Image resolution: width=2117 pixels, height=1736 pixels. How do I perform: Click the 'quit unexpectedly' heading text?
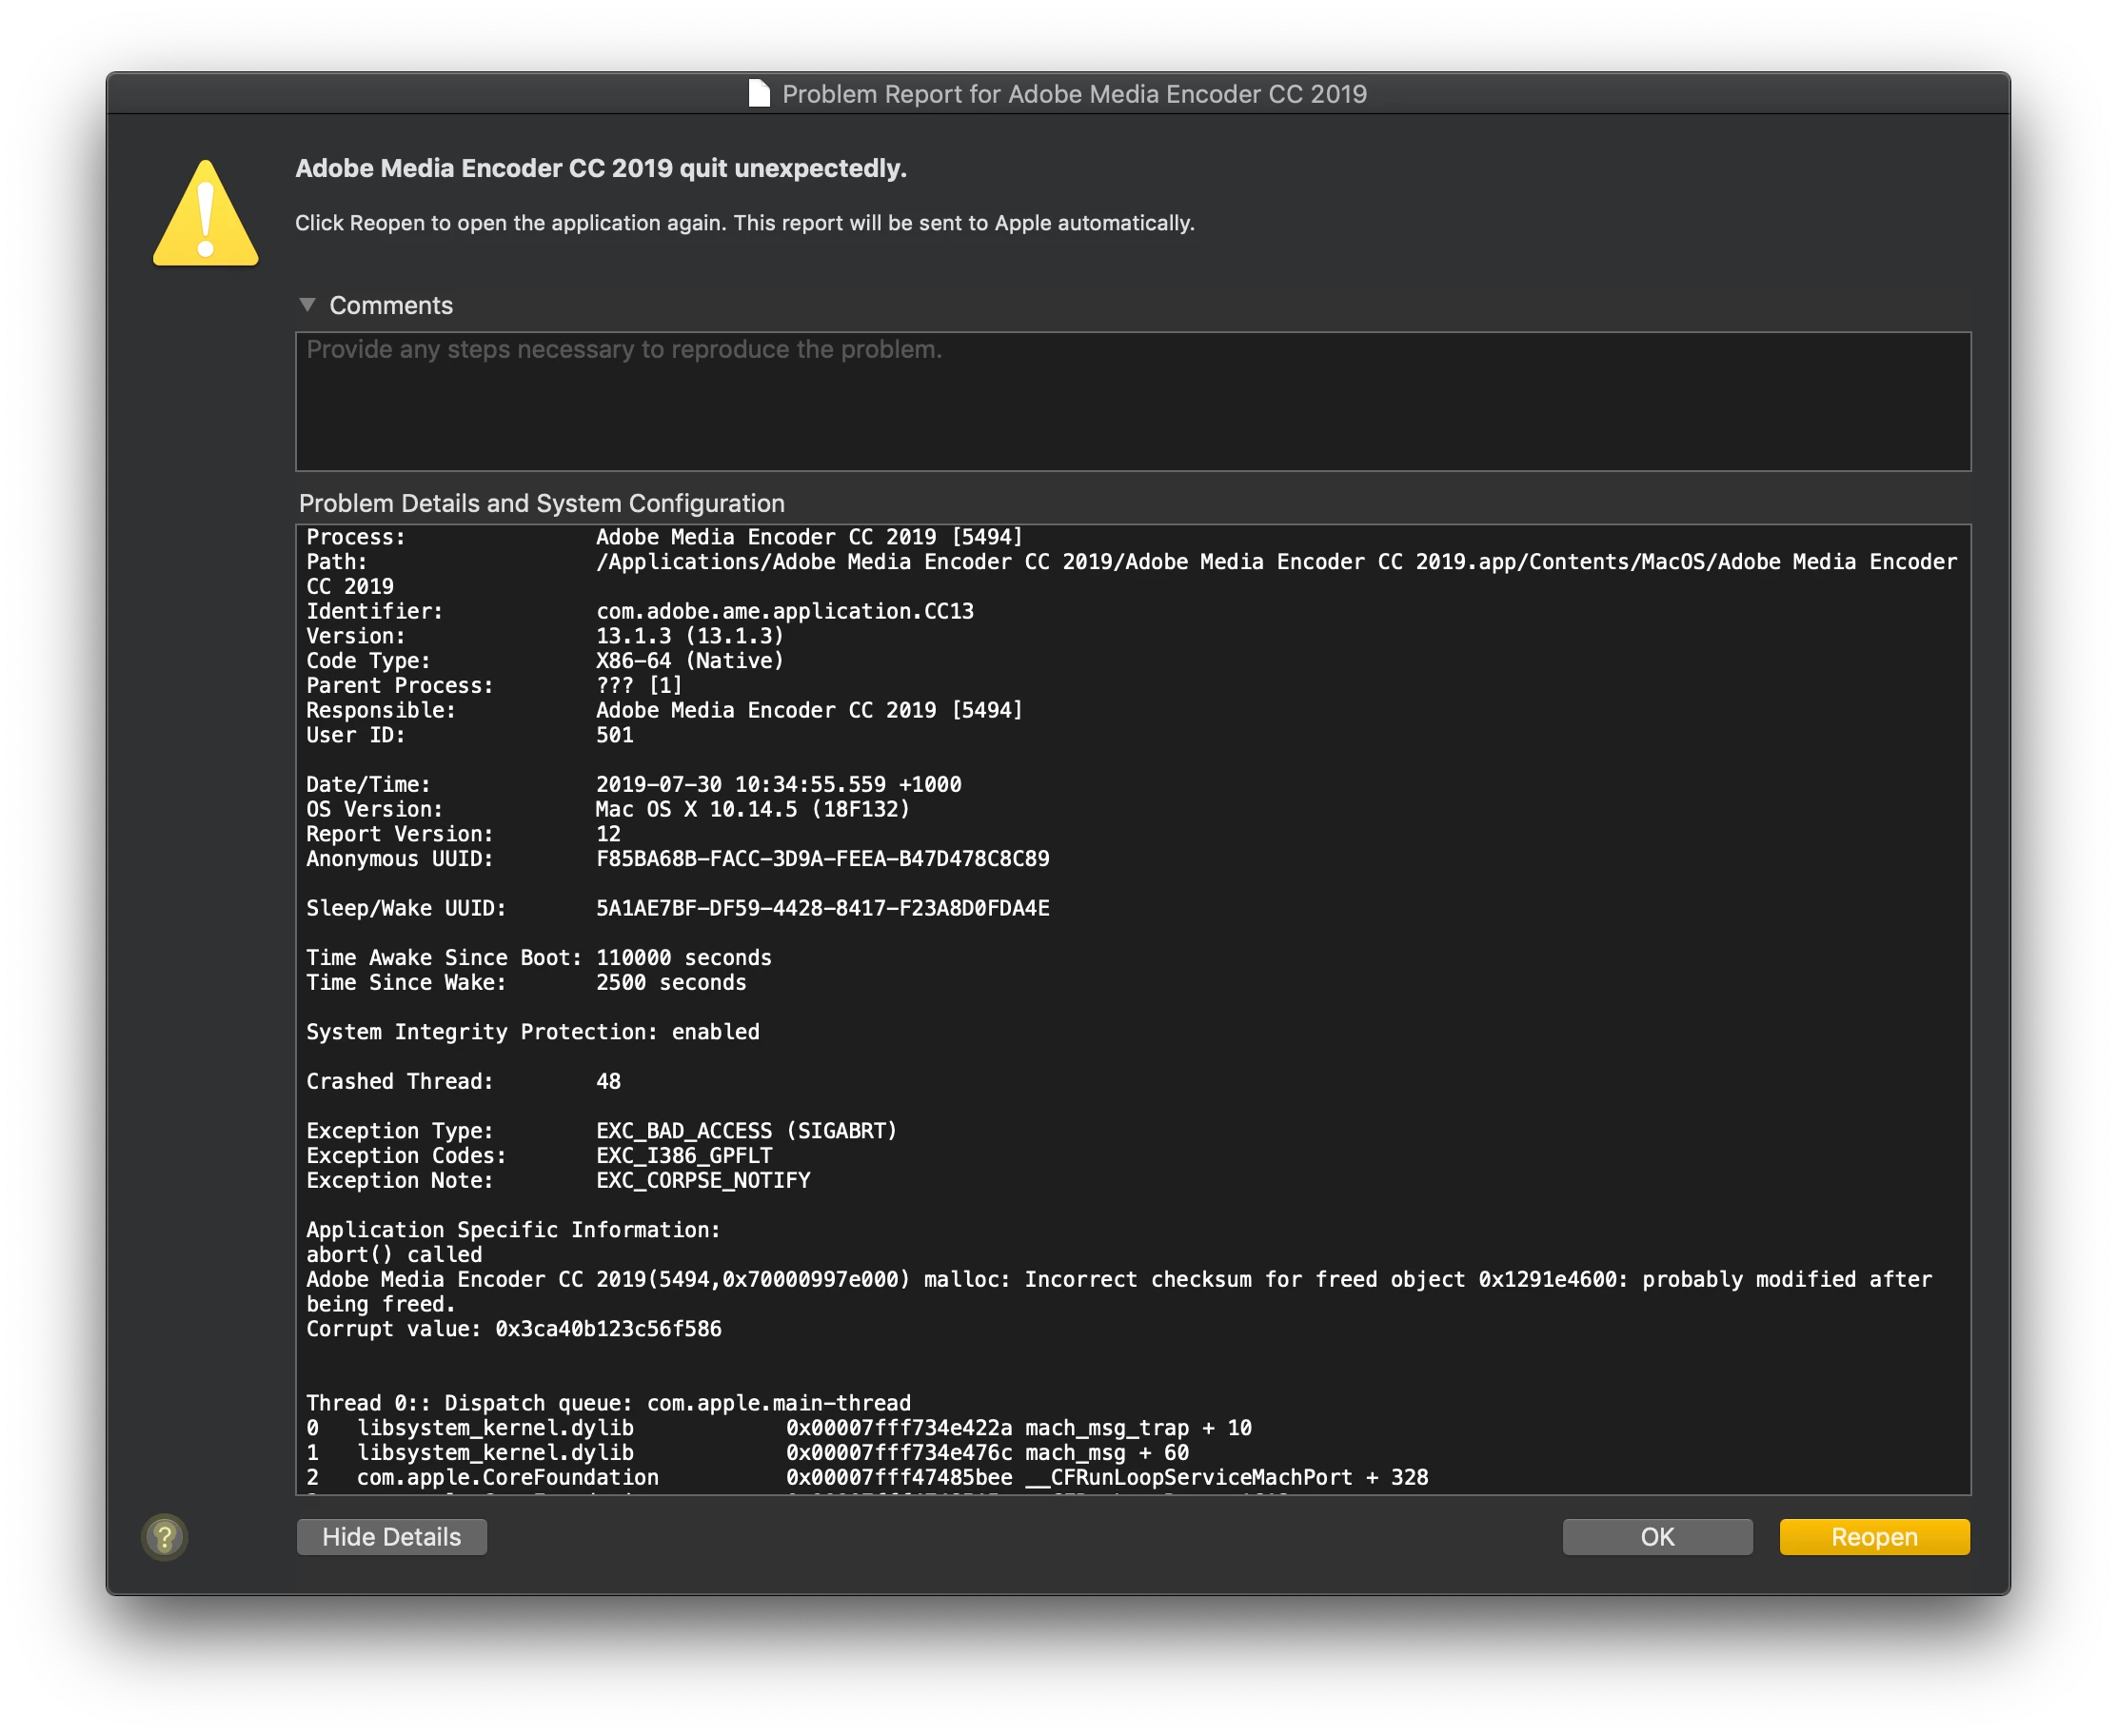click(600, 168)
